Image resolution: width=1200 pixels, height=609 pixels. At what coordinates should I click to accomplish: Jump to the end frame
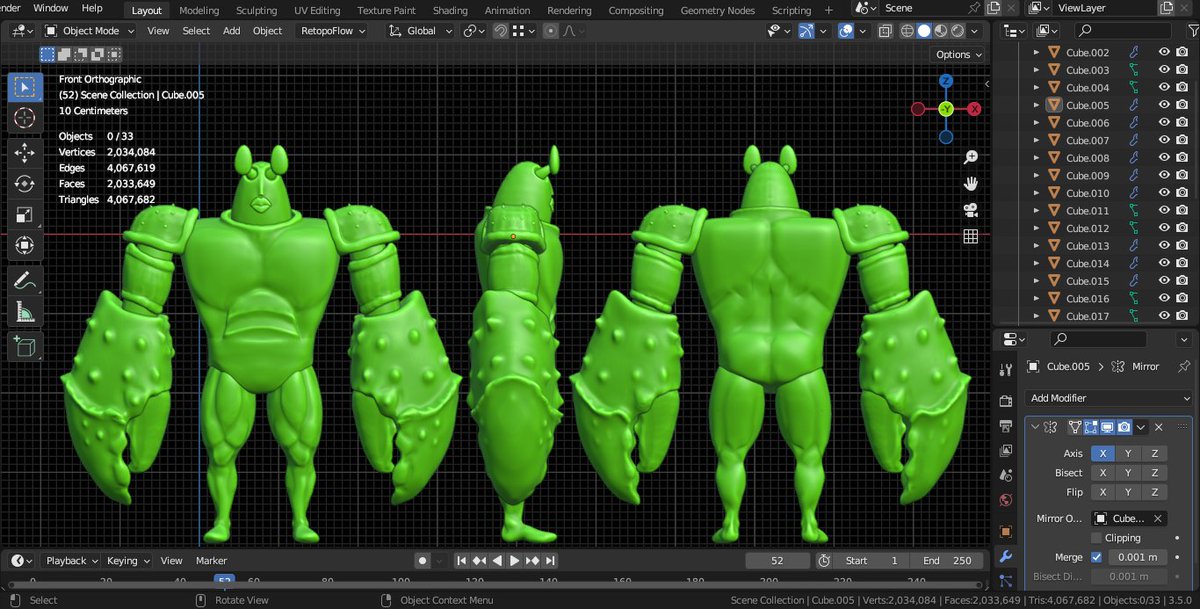click(550, 561)
